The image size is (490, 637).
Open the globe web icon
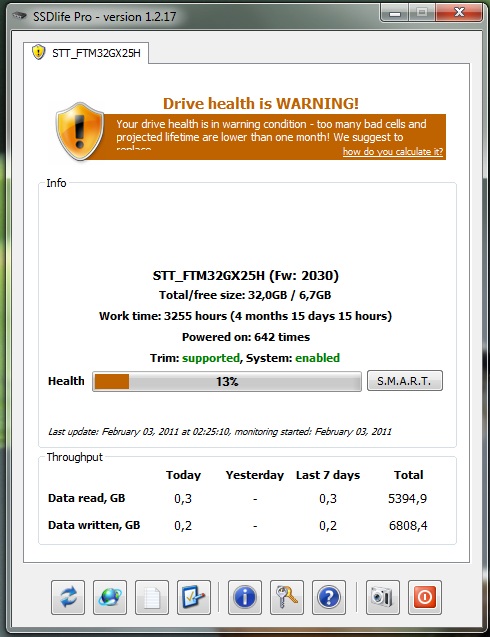(110, 597)
